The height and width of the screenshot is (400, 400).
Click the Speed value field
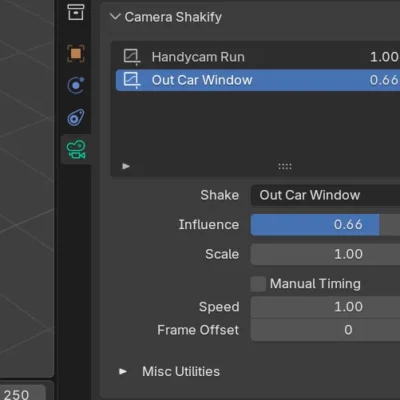[325, 307]
